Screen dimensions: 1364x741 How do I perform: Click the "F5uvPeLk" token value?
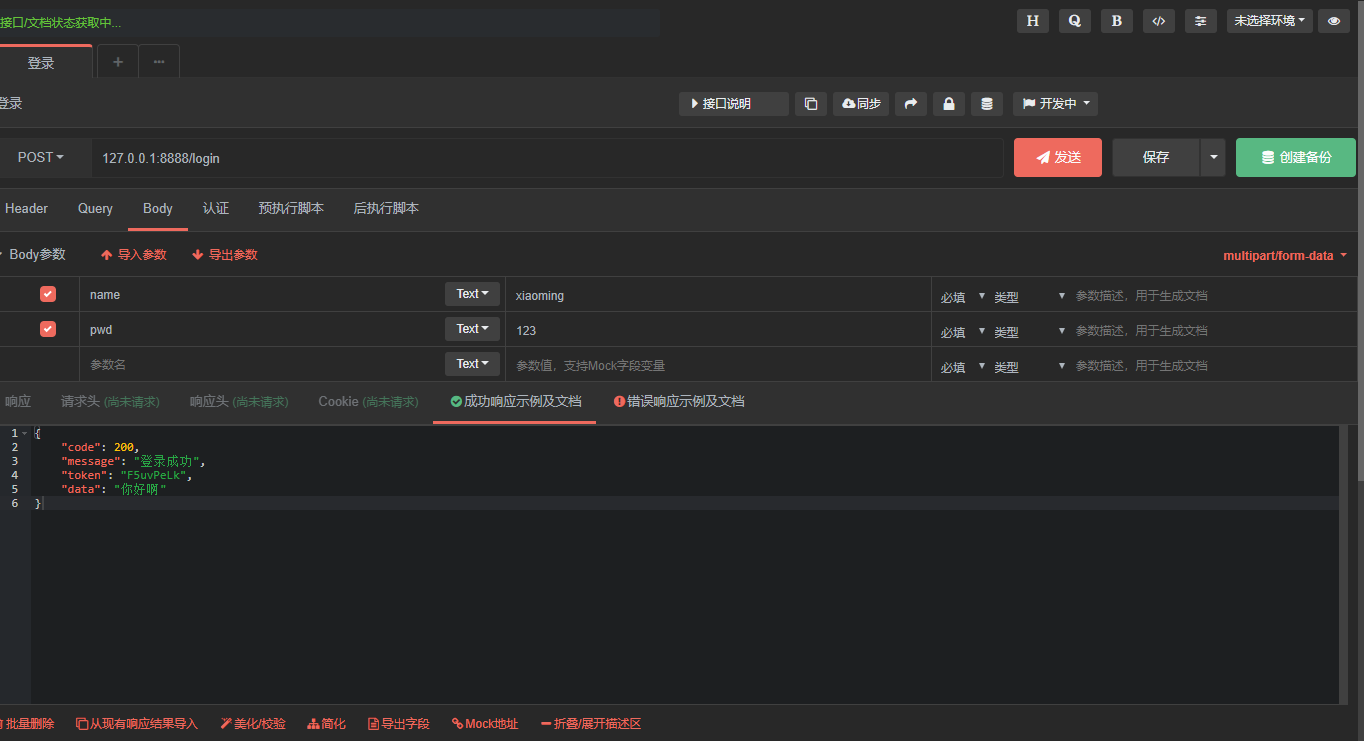155,475
